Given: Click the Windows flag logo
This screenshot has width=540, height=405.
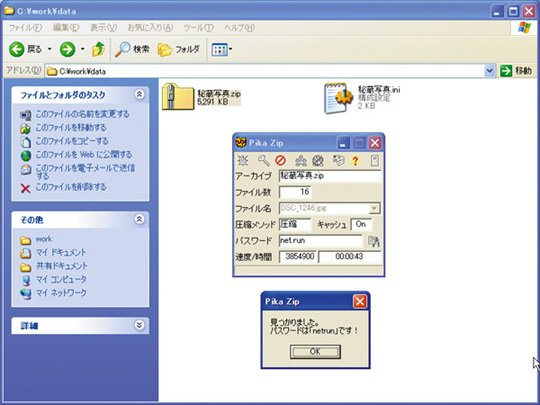Looking at the screenshot, I should pyautogui.click(x=524, y=28).
